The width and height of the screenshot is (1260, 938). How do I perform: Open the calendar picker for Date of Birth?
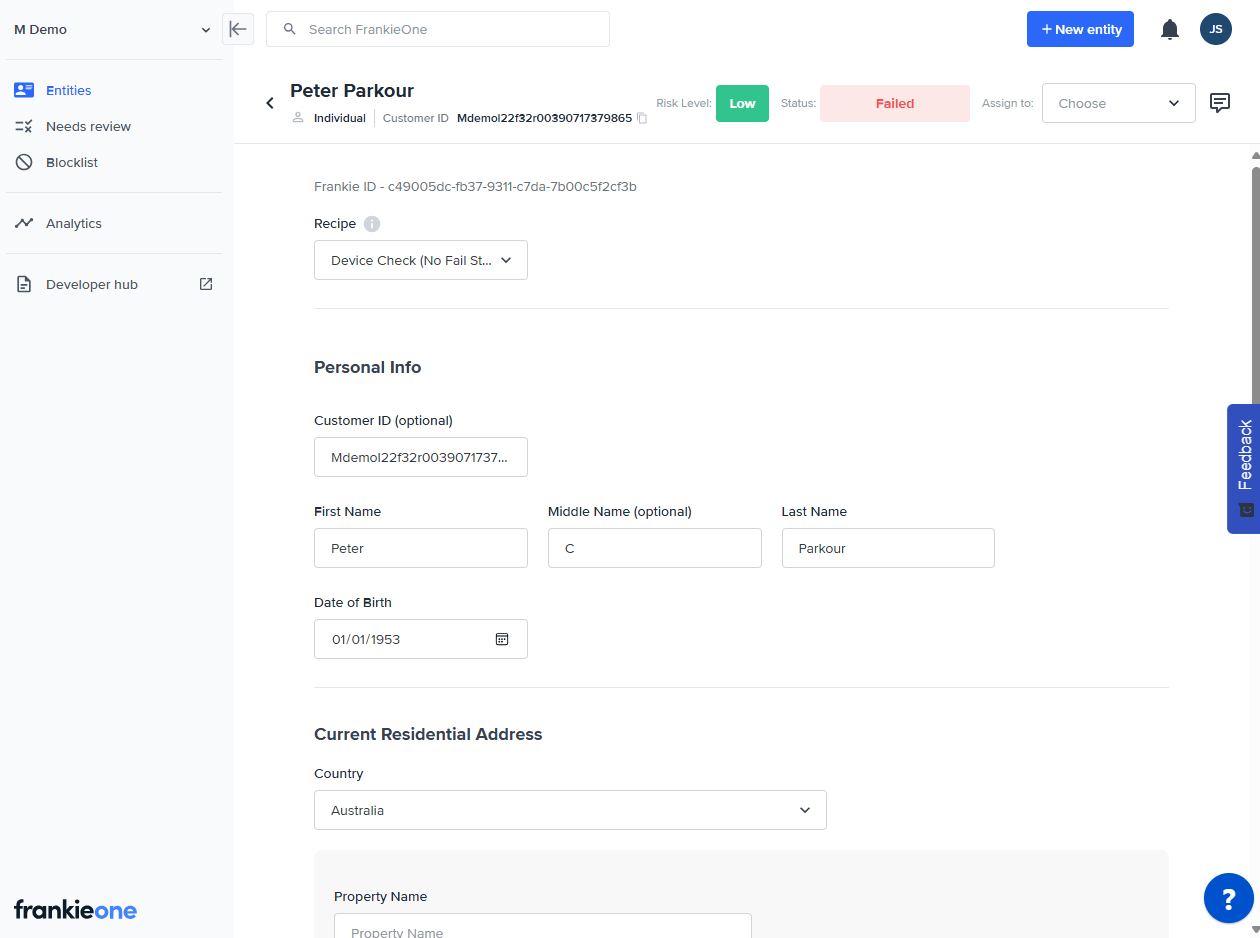[x=501, y=638]
